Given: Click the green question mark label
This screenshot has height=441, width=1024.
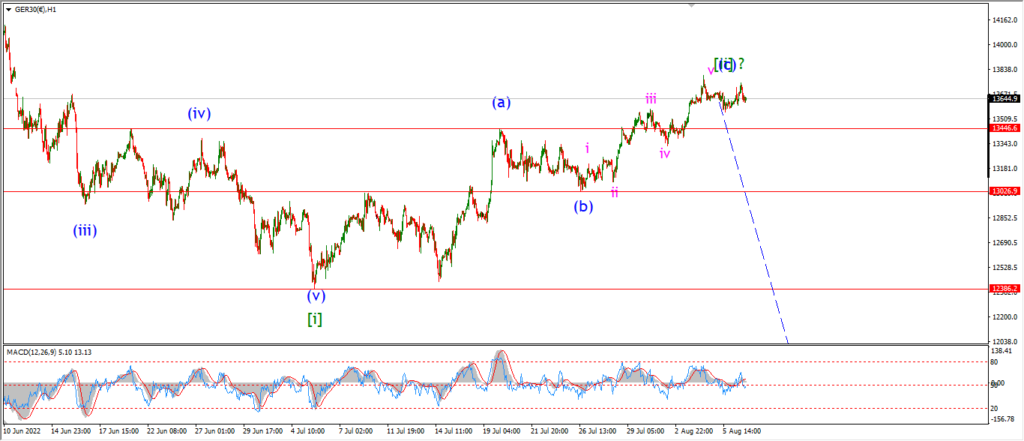Looking at the screenshot, I should coord(742,64).
